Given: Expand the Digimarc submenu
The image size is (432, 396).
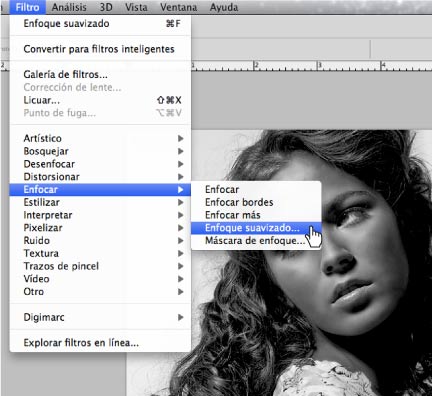Looking at the screenshot, I should 100,317.
